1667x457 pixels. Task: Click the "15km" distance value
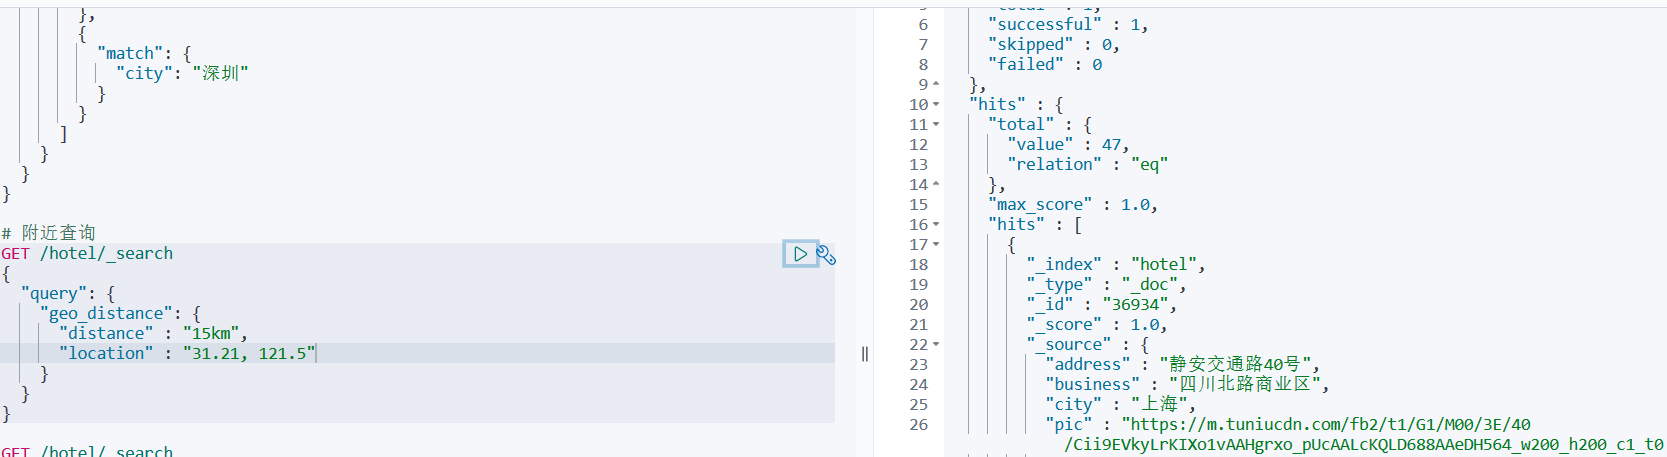pos(214,334)
